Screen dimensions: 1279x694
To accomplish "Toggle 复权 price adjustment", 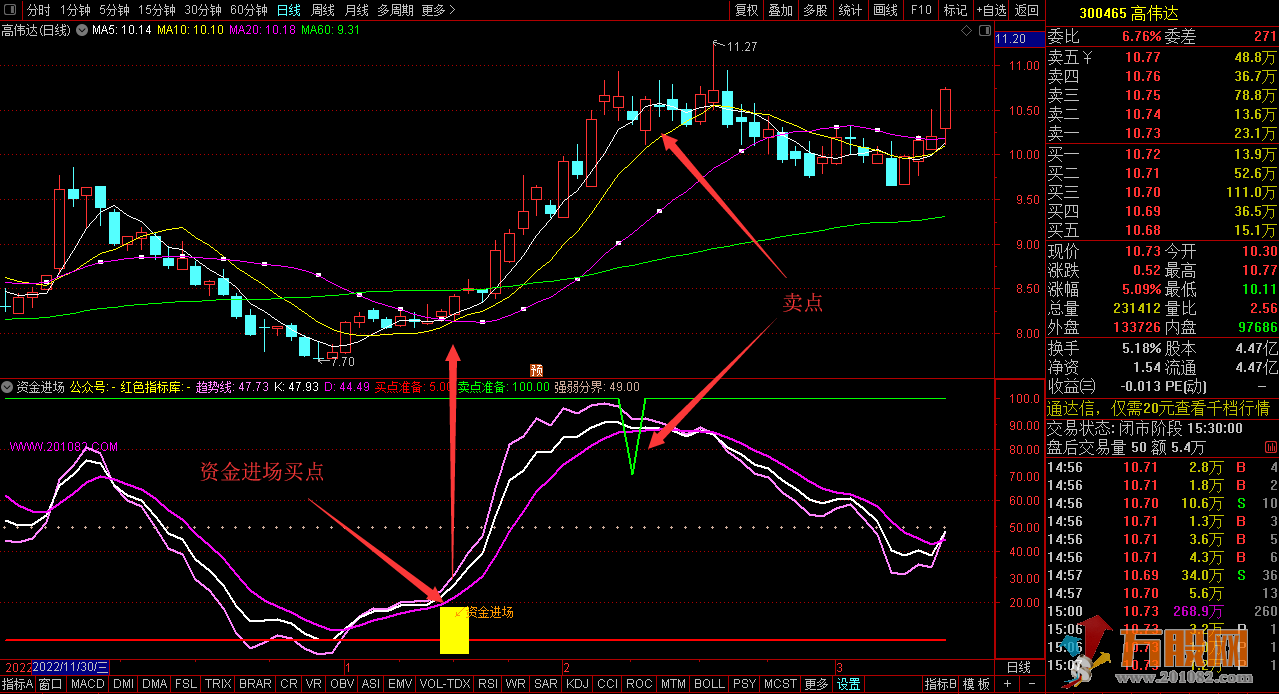I will click(x=746, y=10).
